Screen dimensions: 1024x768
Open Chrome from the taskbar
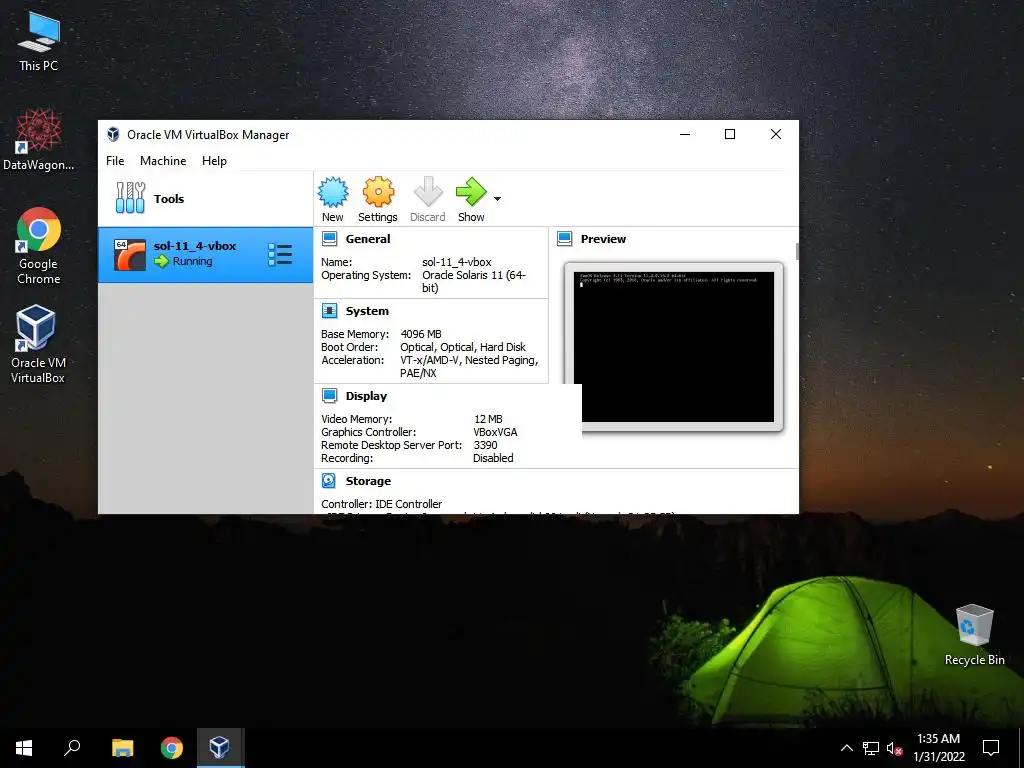pos(172,748)
